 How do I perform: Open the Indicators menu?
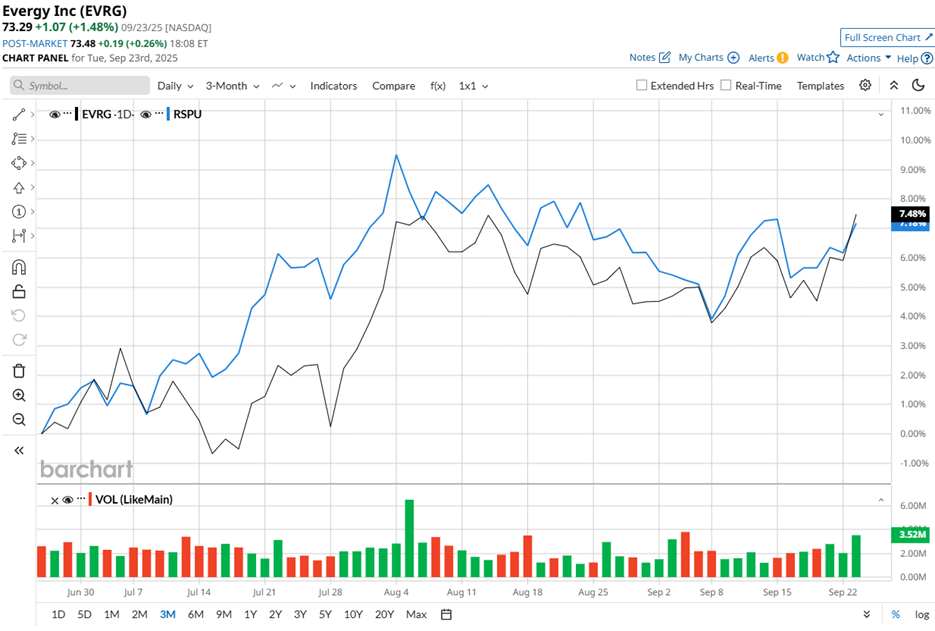pos(333,86)
